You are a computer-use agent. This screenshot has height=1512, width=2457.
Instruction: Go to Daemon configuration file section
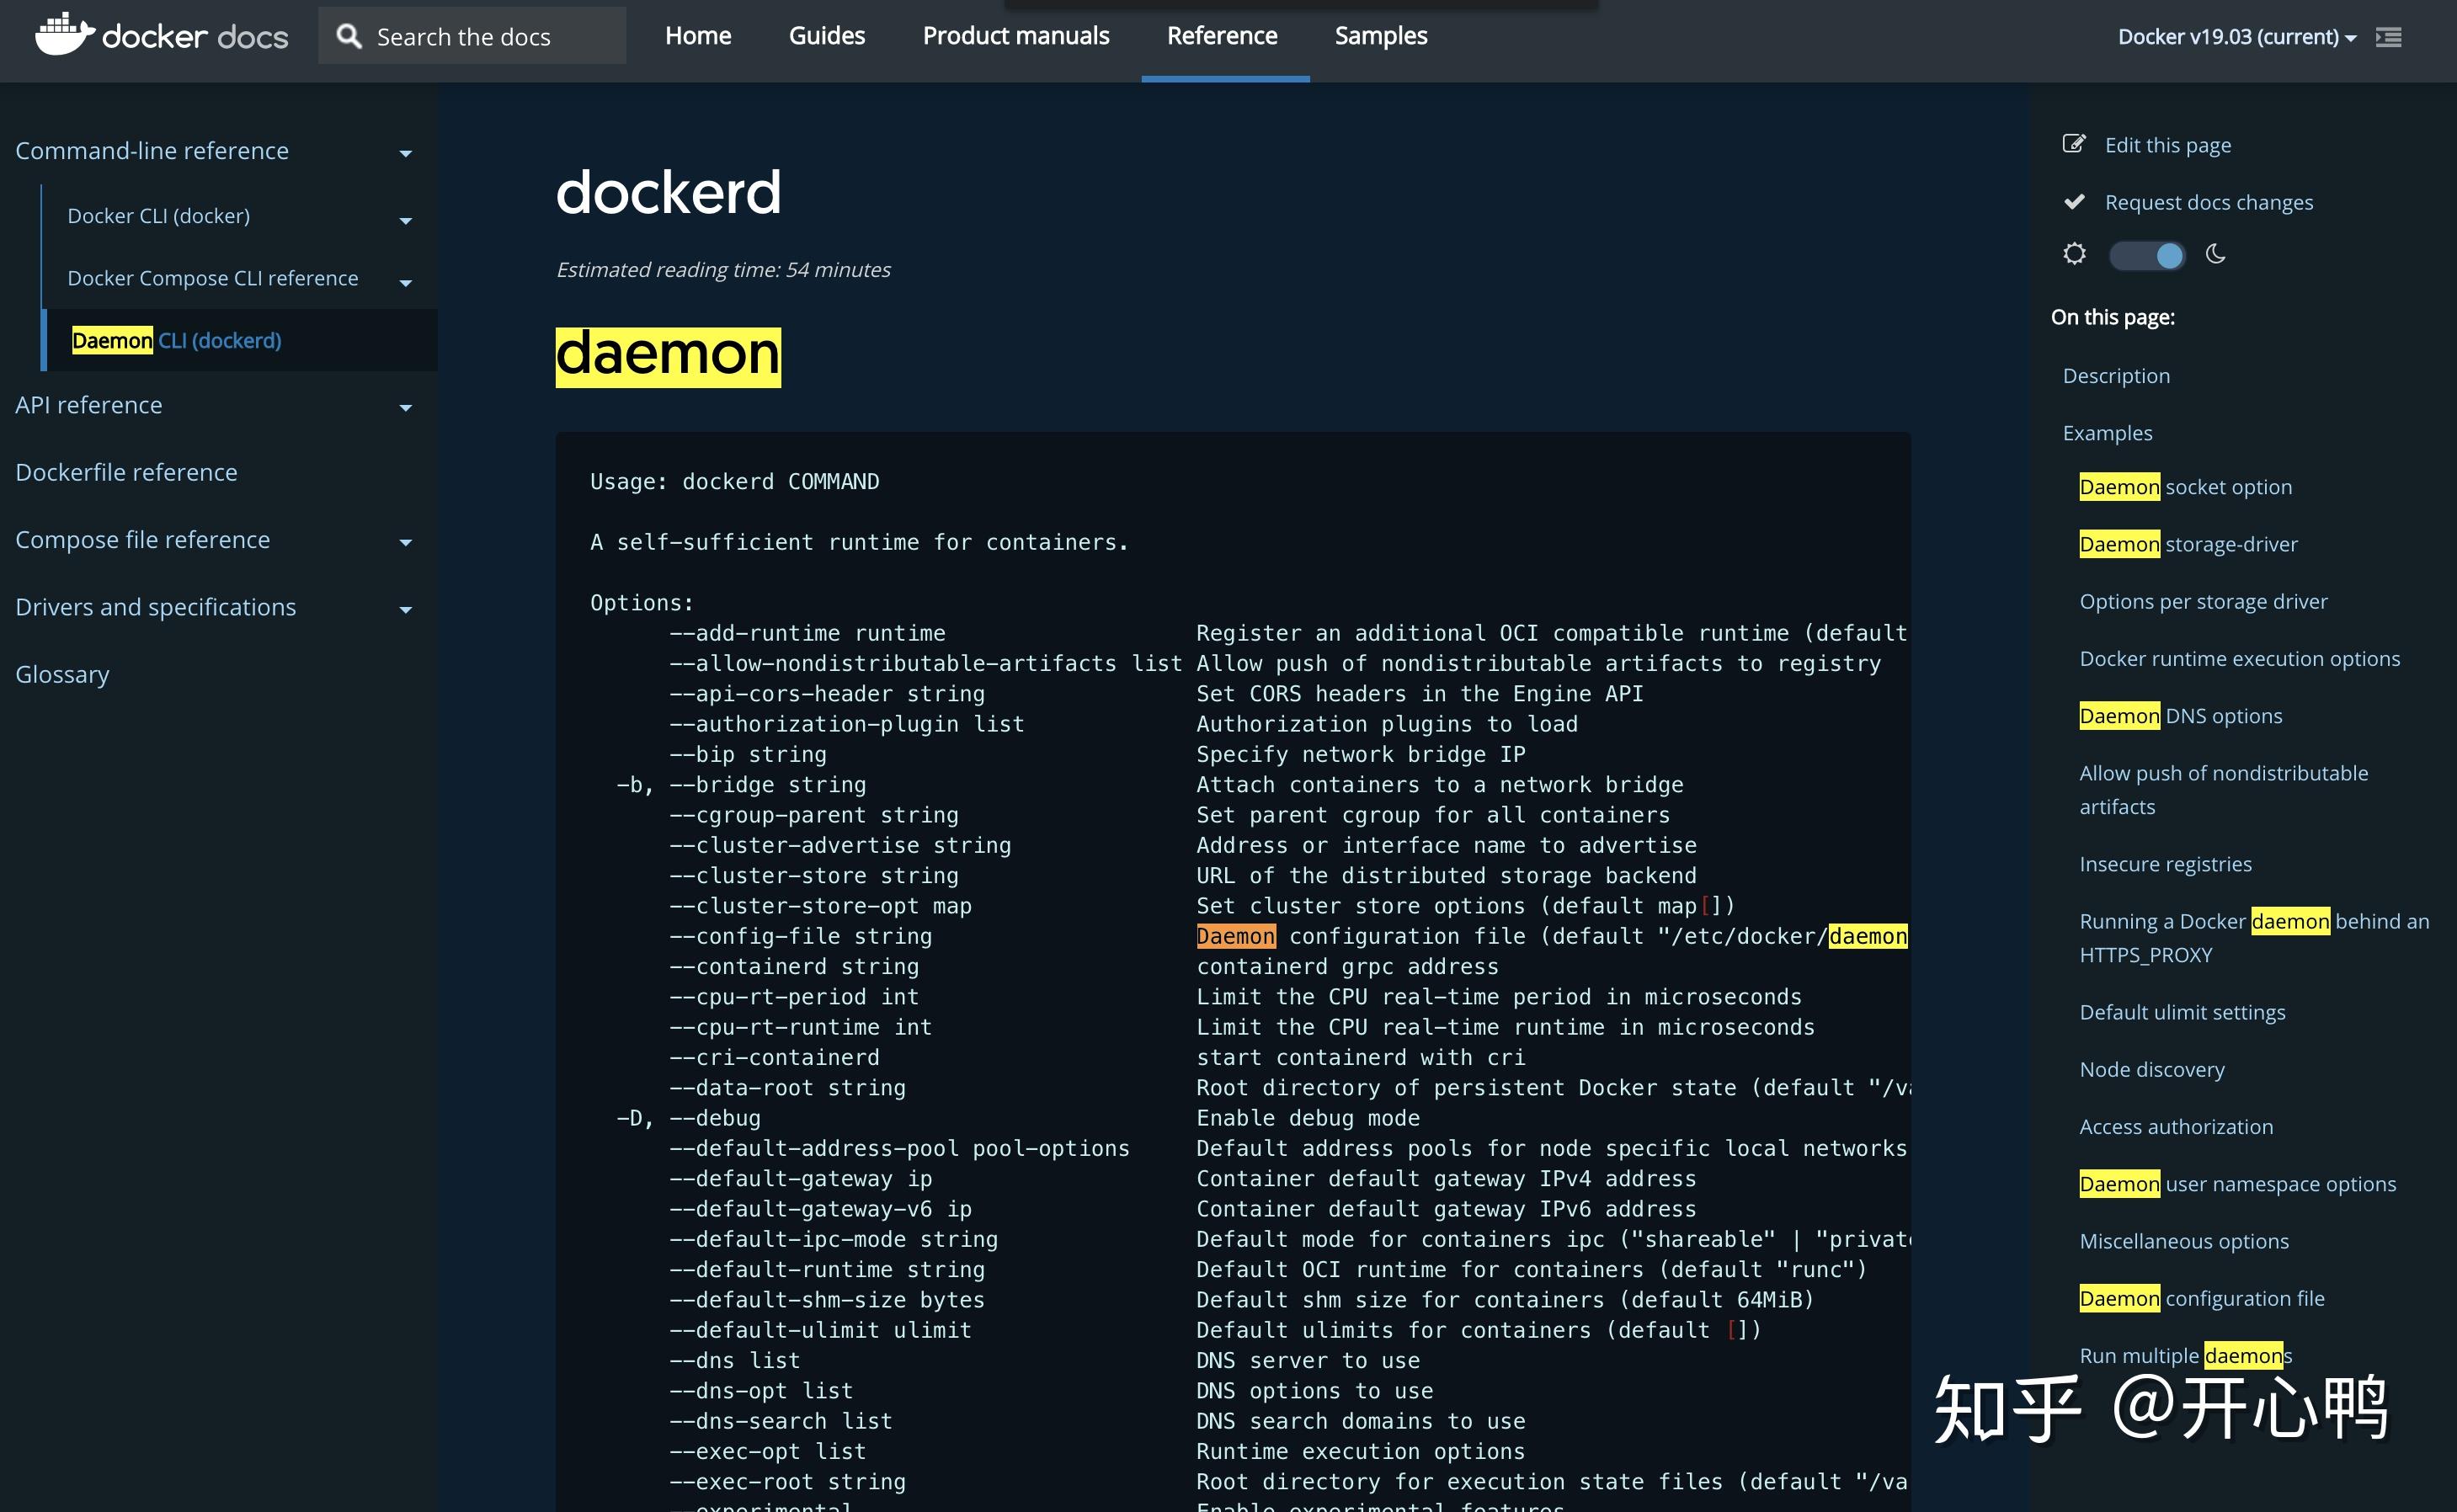2201,1298
